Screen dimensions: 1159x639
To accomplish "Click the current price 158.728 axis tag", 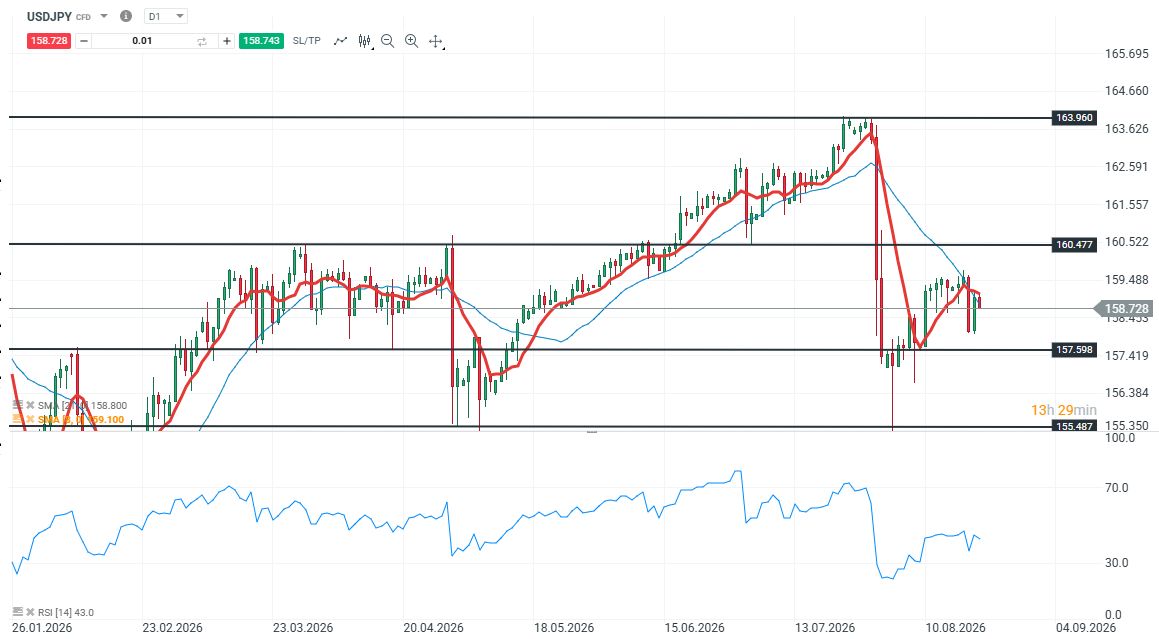I will point(1124,308).
